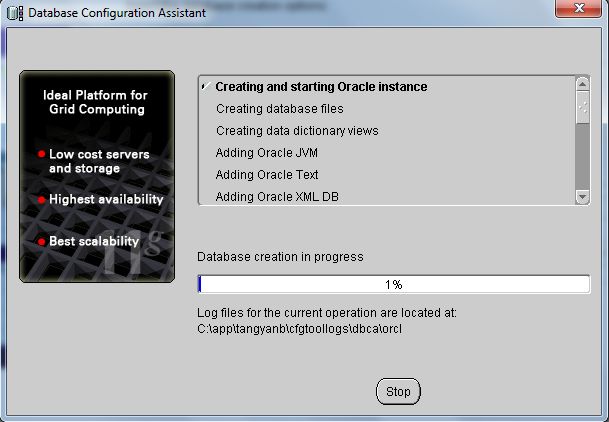
Task: Select 'Adding Oracle XML DB' step
Action: point(277,197)
